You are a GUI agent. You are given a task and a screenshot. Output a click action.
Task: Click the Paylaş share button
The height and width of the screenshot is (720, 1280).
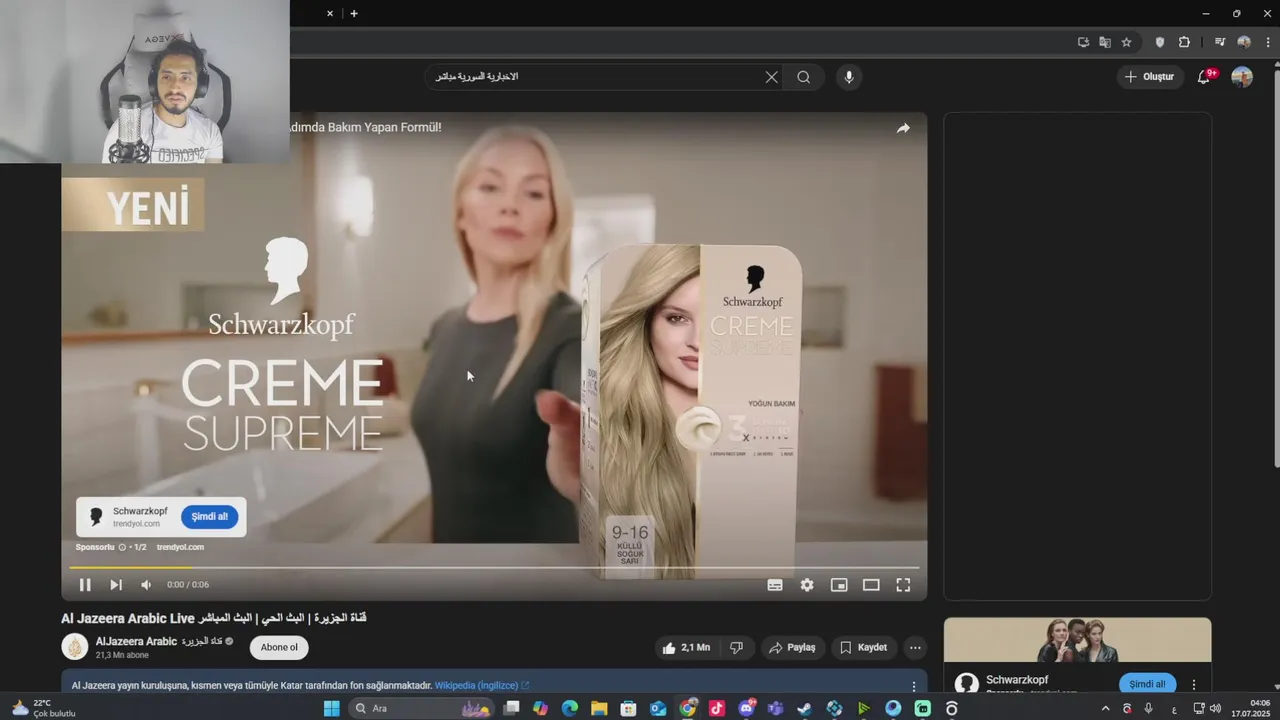click(x=793, y=648)
